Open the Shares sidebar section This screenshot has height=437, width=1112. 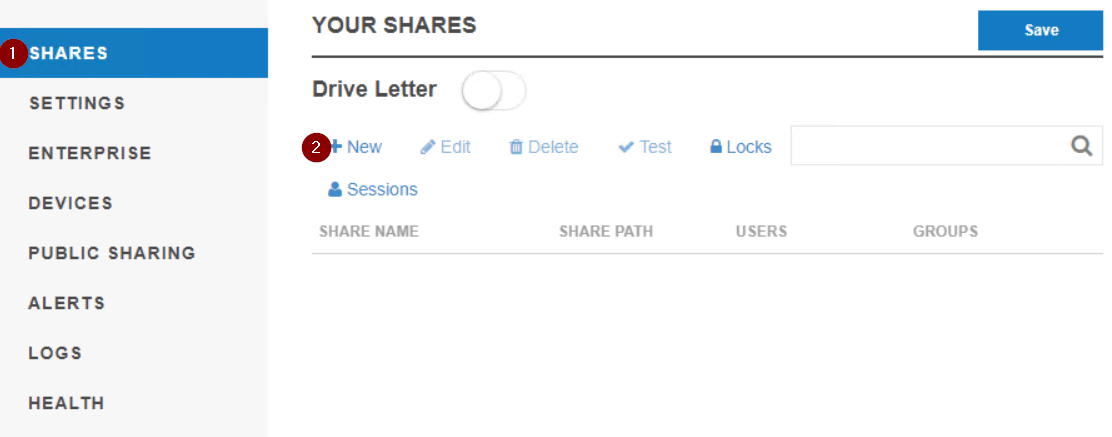pyautogui.click(x=69, y=53)
